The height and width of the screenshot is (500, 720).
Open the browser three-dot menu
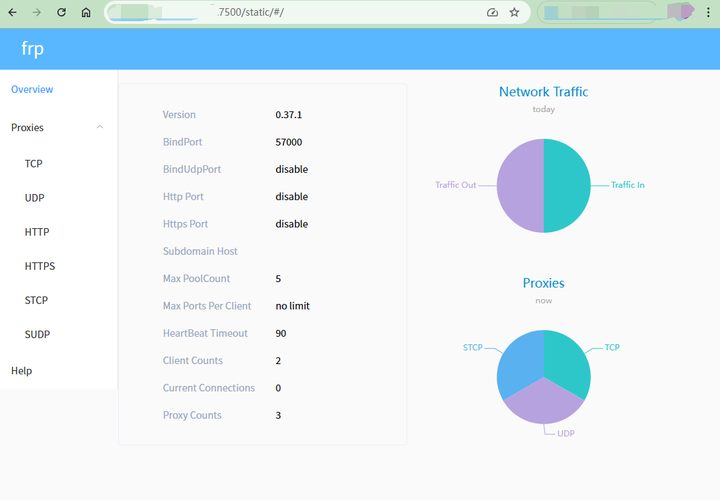click(708, 12)
